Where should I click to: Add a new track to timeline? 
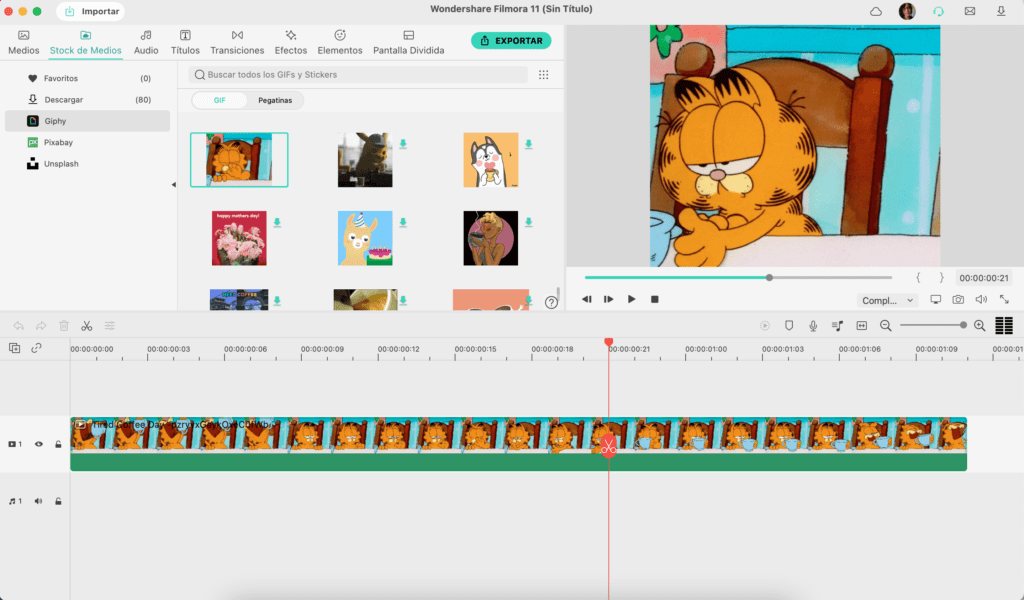click(x=14, y=348)
